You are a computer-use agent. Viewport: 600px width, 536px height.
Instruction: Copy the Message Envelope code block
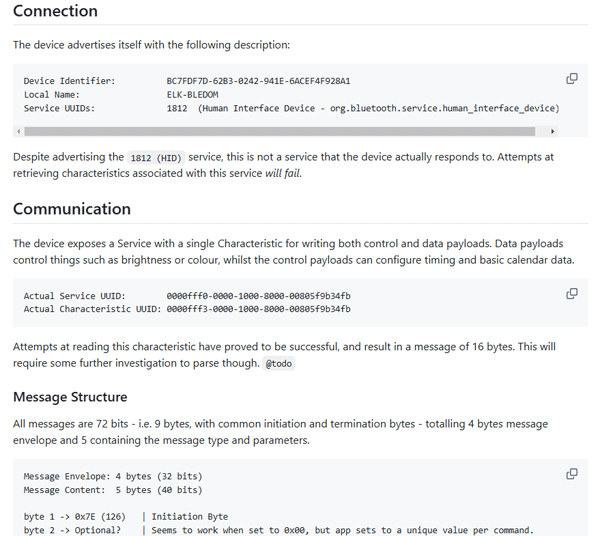coord(572,474)
